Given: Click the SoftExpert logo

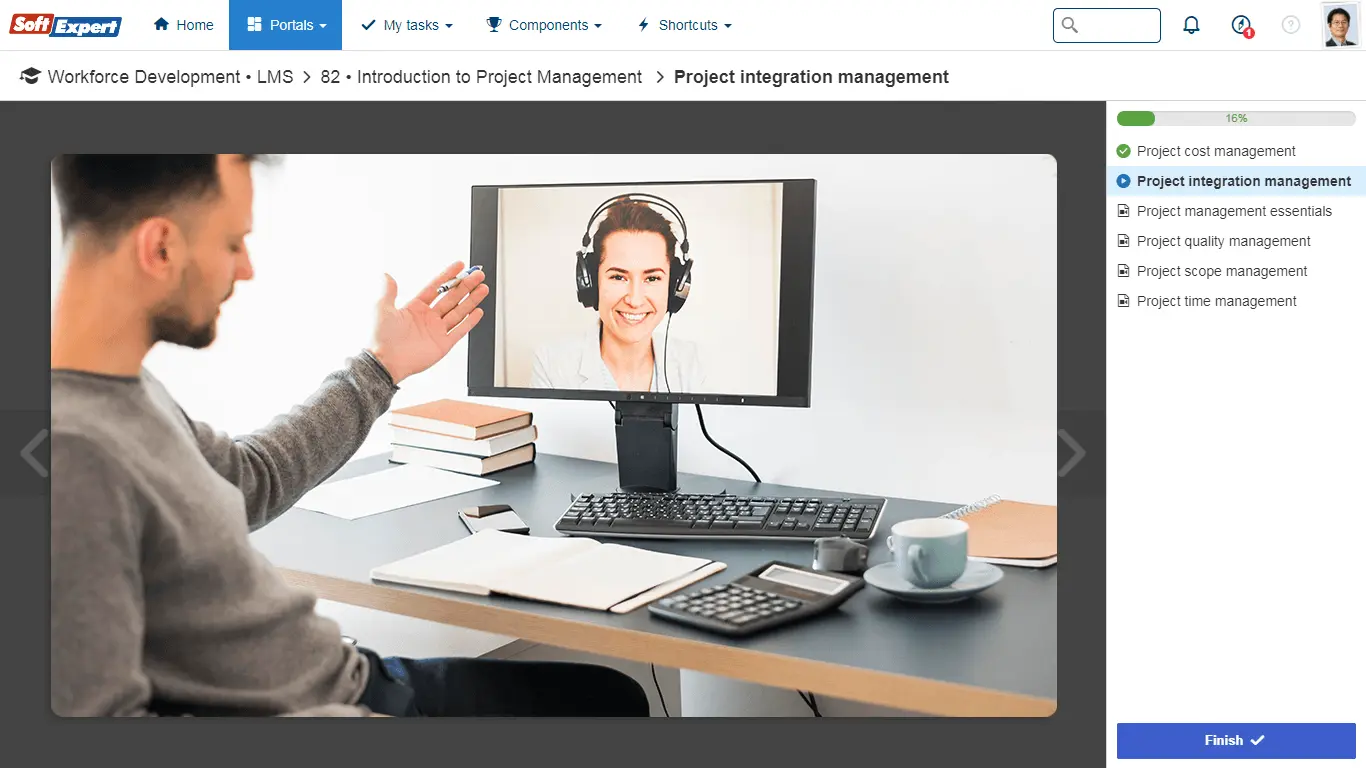Looking at the screenshot, I should click(x=64, y=26).
